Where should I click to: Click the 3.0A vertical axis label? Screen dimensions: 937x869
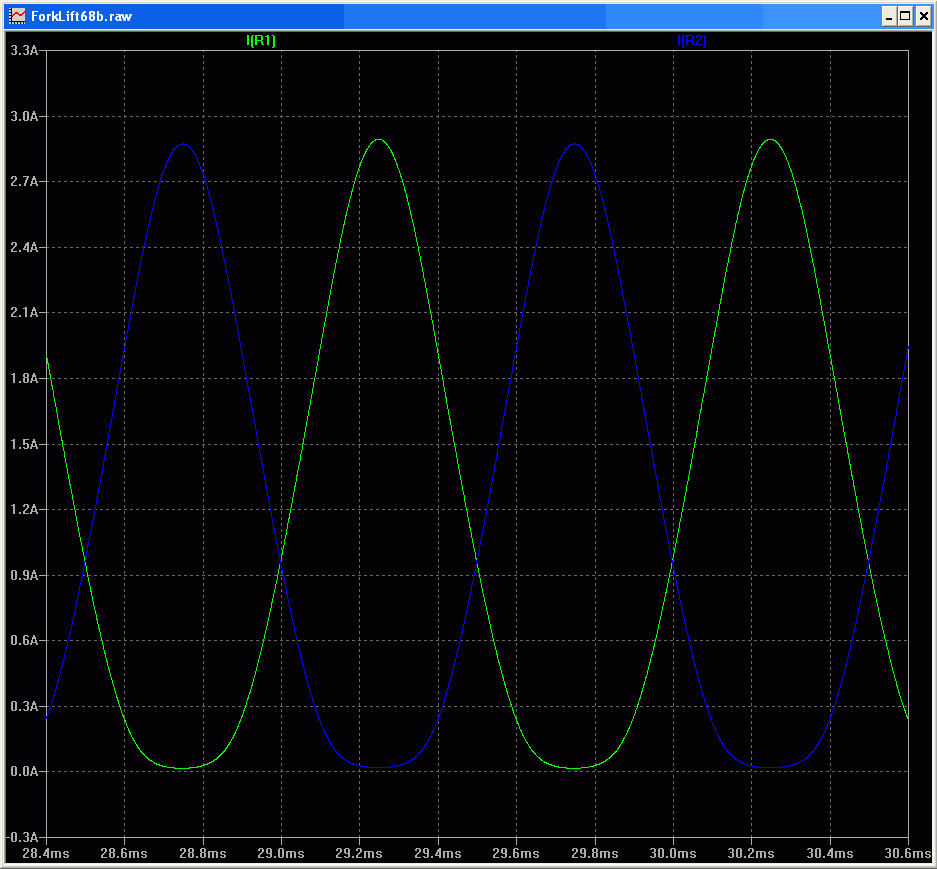click(x=25, y=117)
